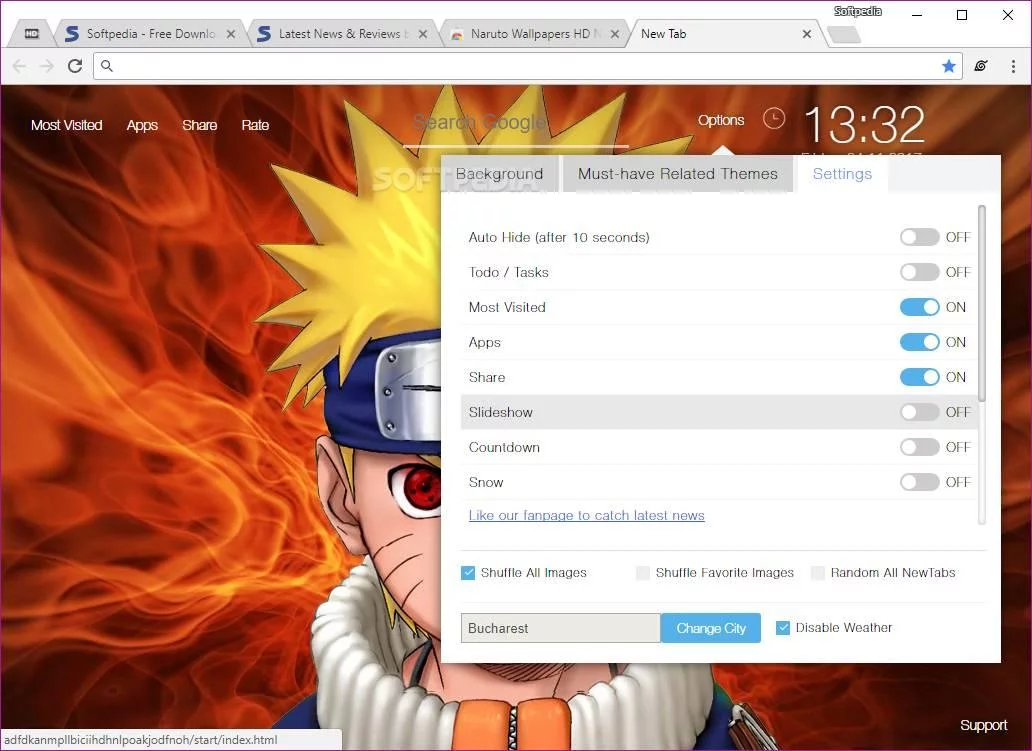This screenshot has width=1032, height=751.
Task: Switch to the Background tab
Action: [500, 174]
